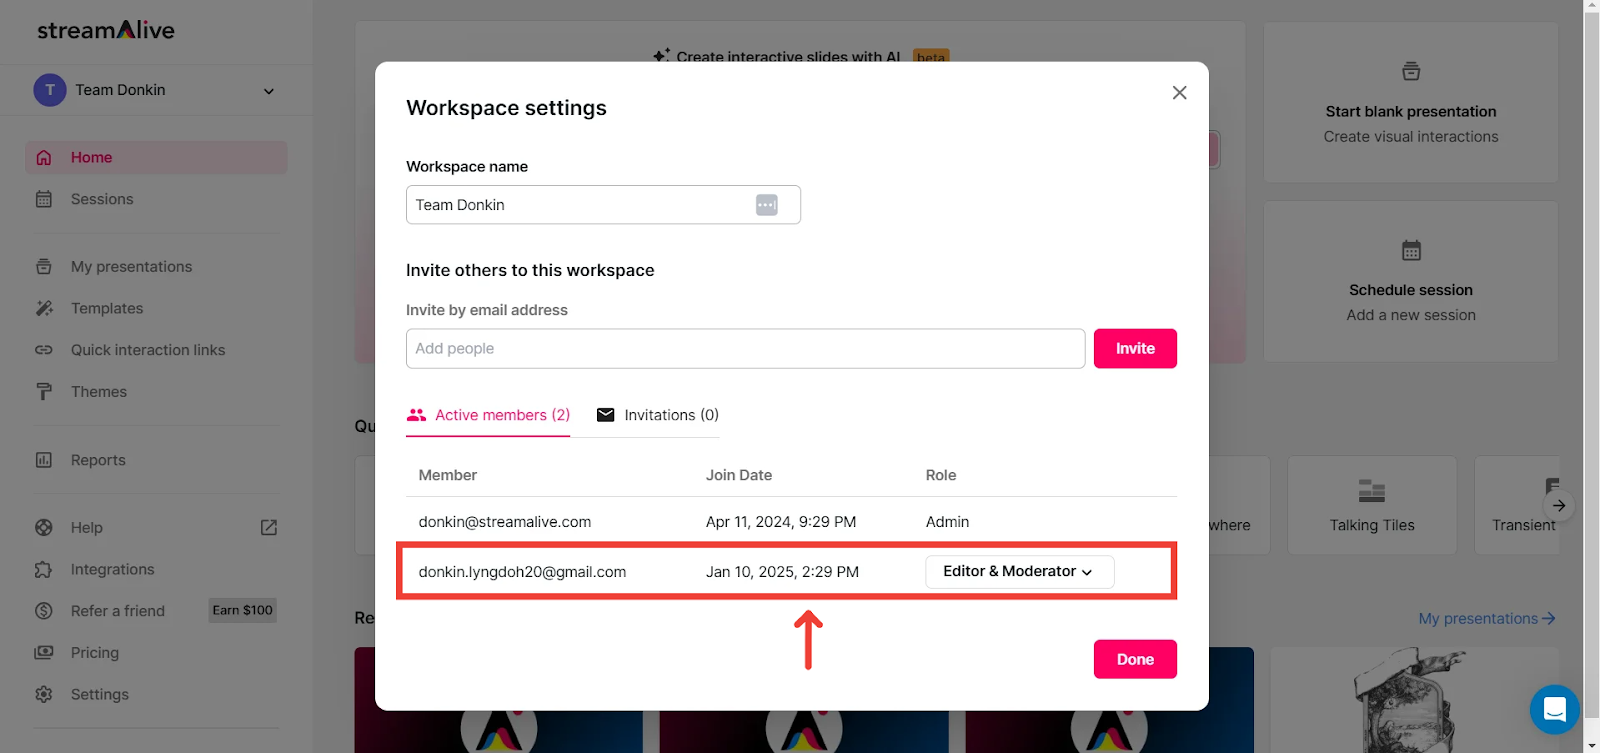This screenshot has width=1600, height=753.
Task: Click the Templates wand icon
Action: 44,308
